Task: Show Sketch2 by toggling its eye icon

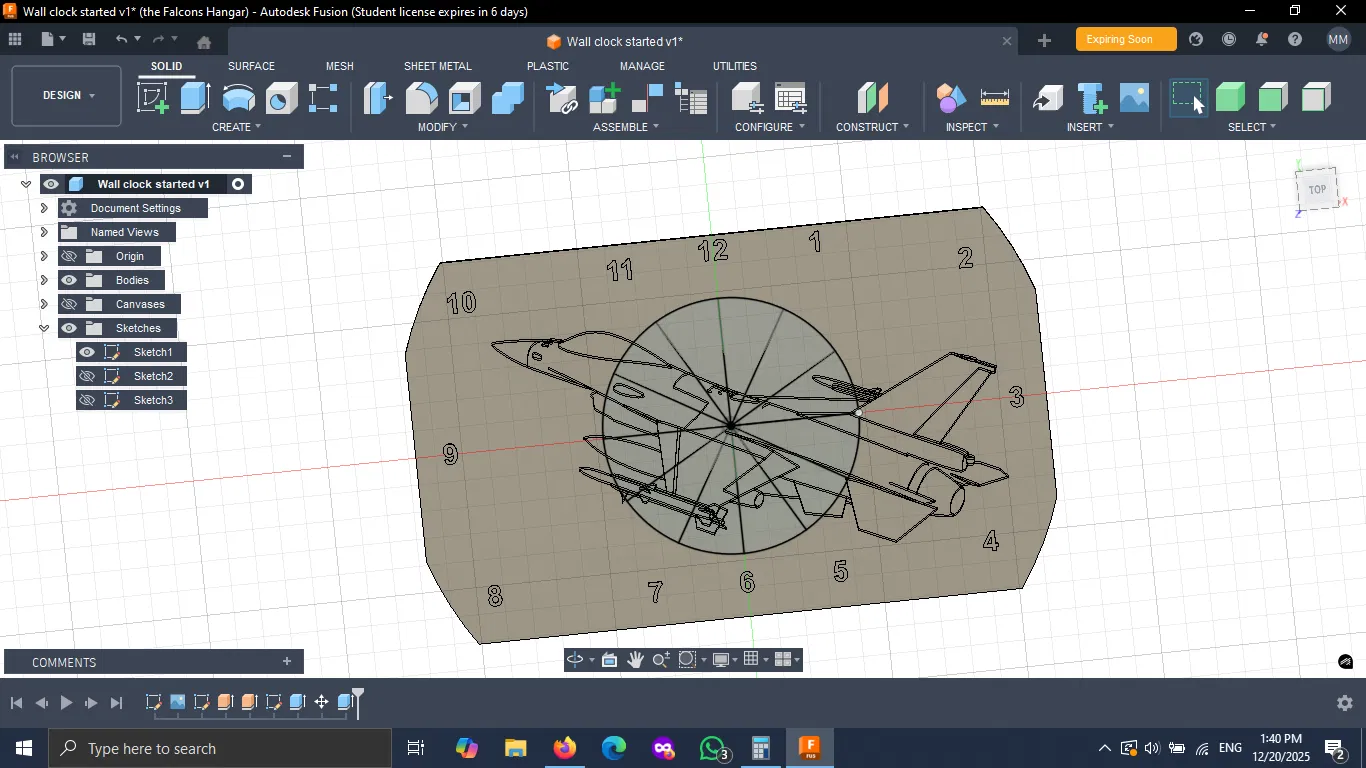Action: pos(87,376)
